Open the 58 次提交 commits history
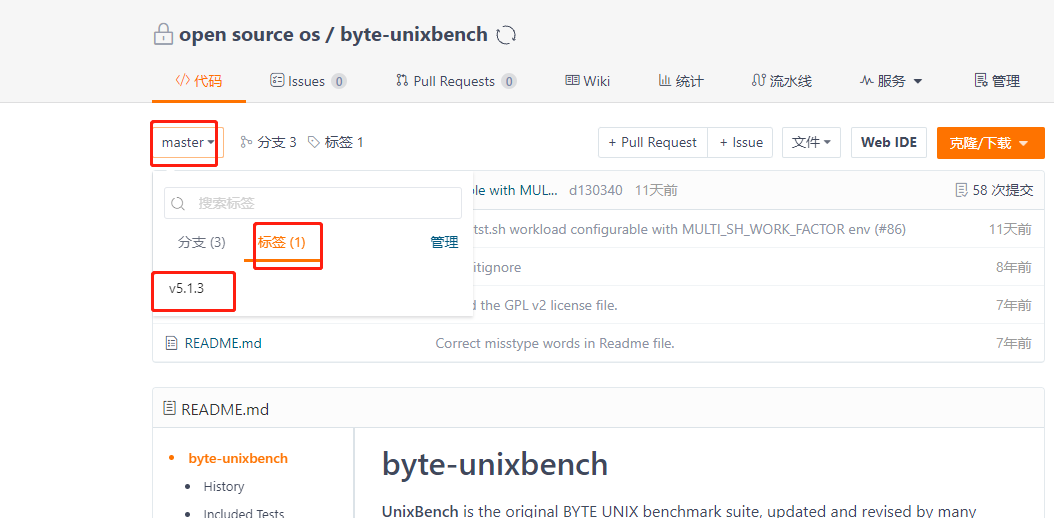 click(1003, 190)
